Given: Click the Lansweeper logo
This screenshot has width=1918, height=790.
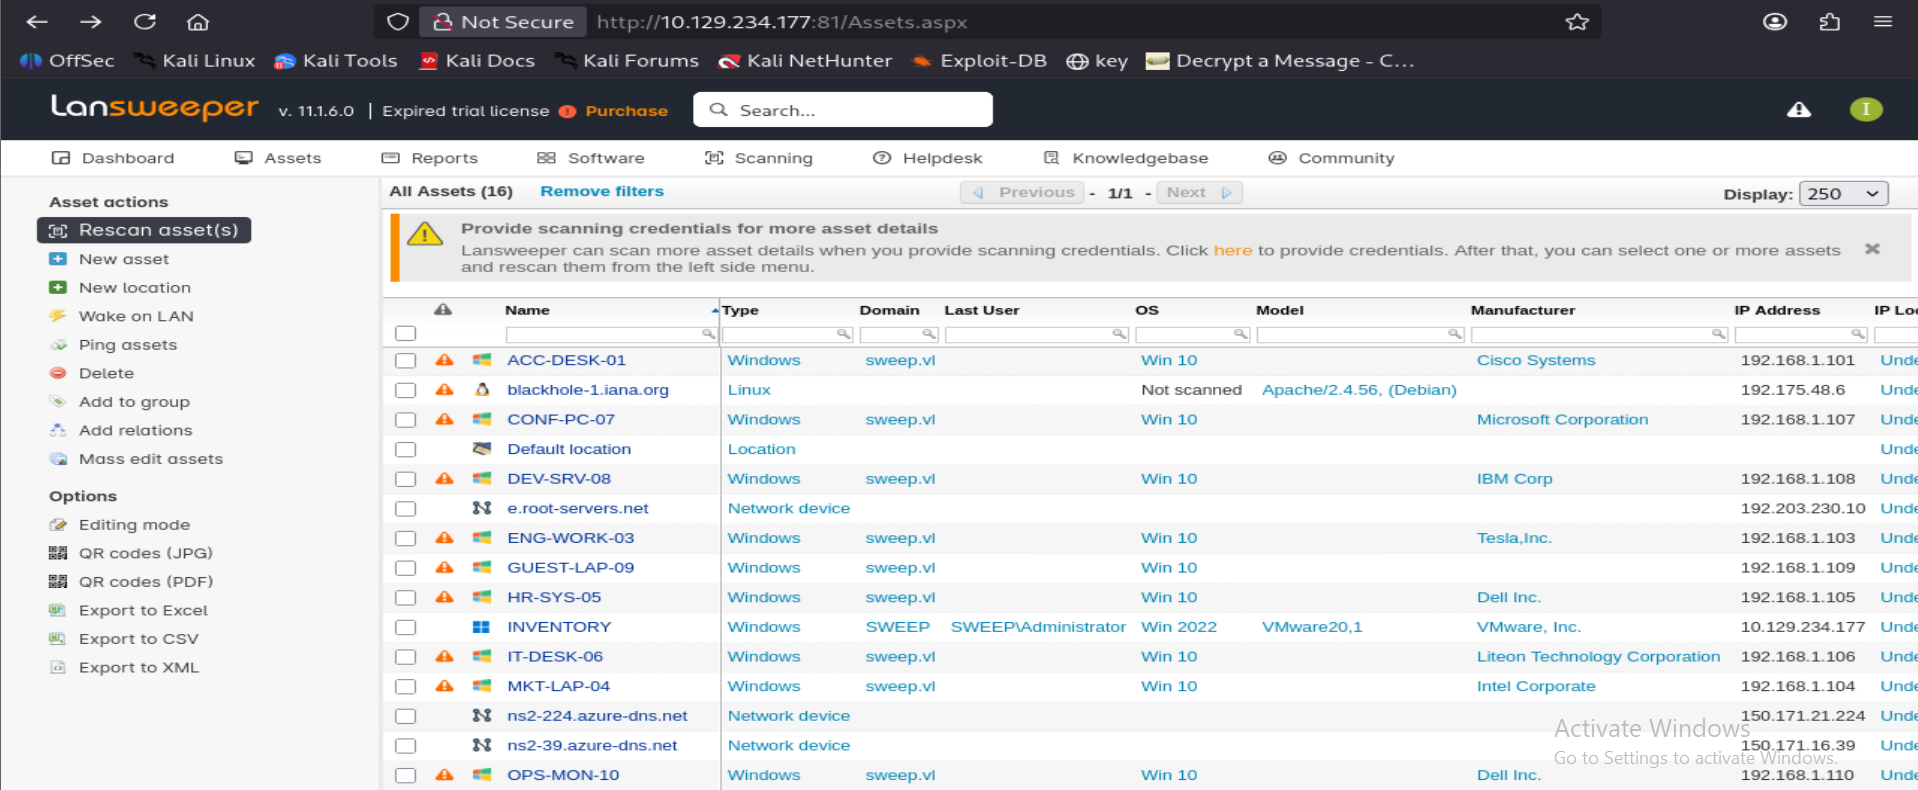Looking at the screenshot, I should point(154,108).
